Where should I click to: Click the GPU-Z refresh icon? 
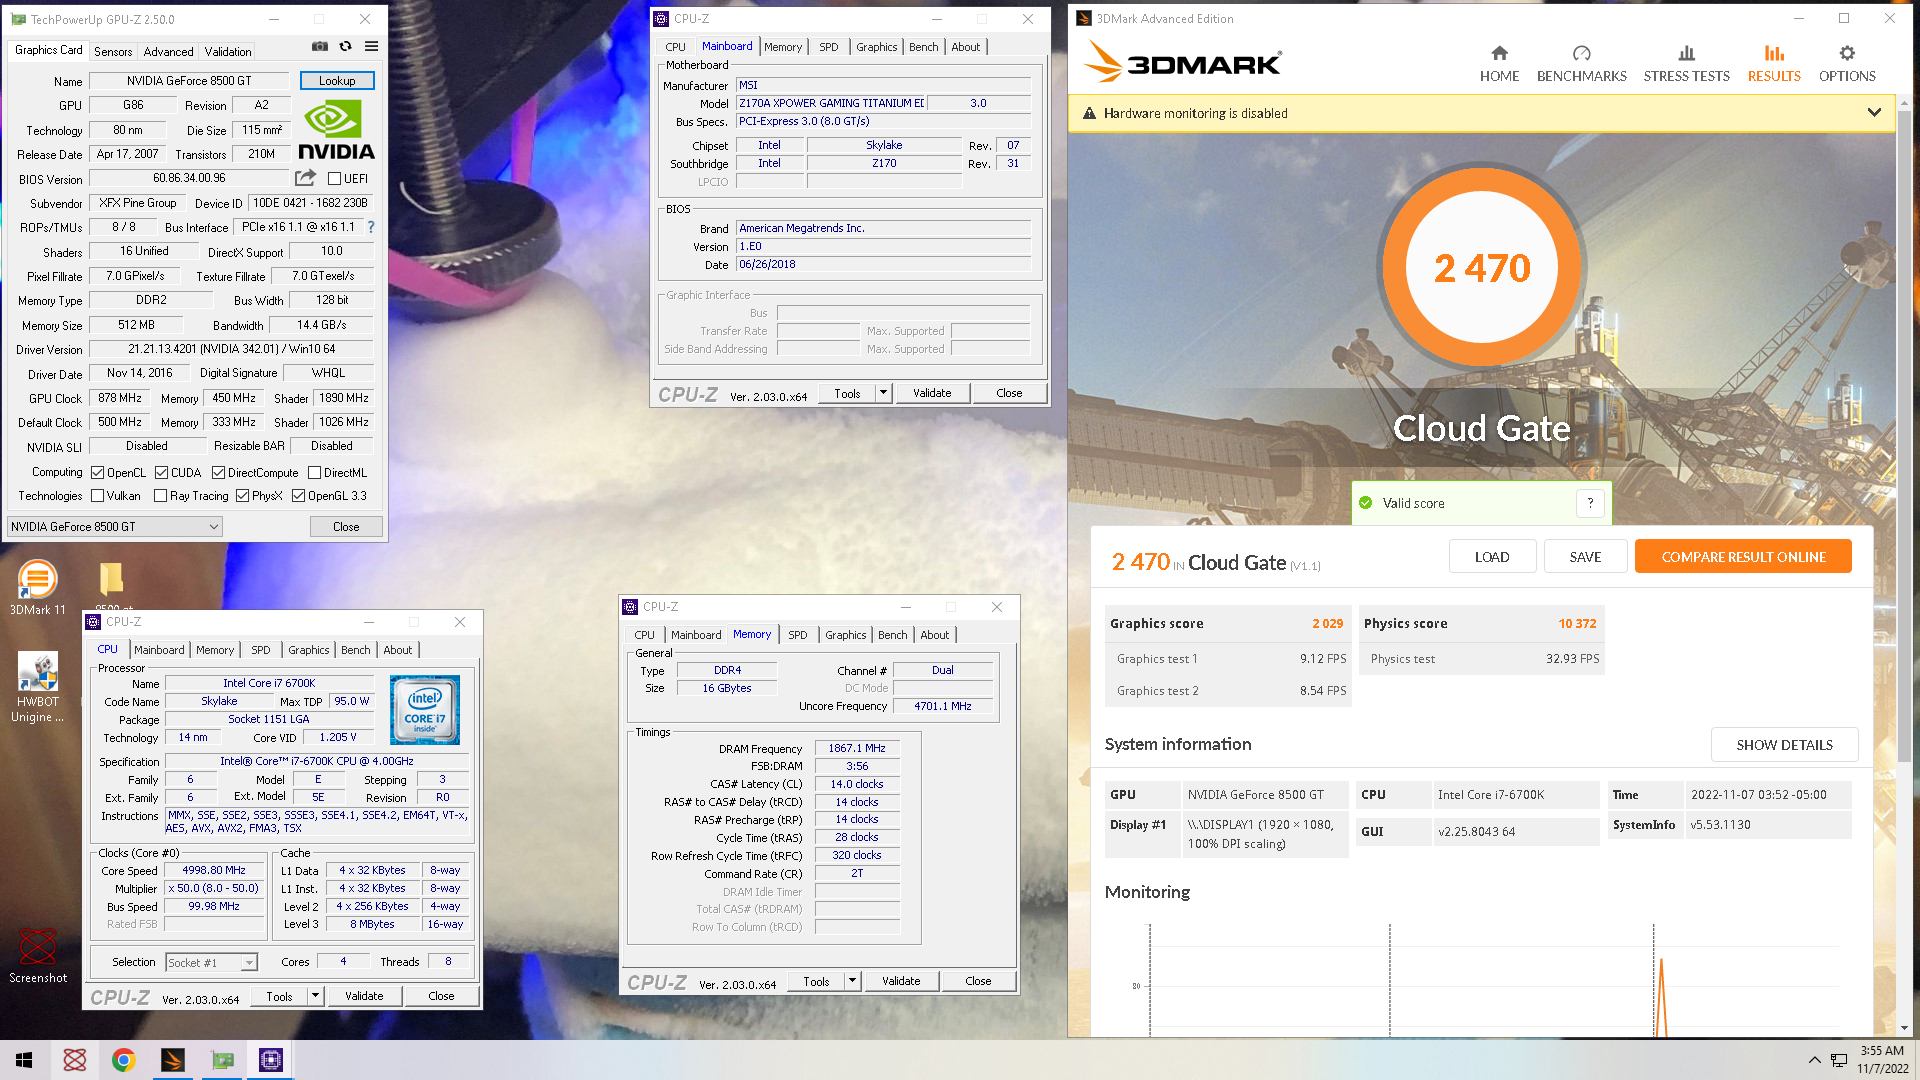coord(345,46)
